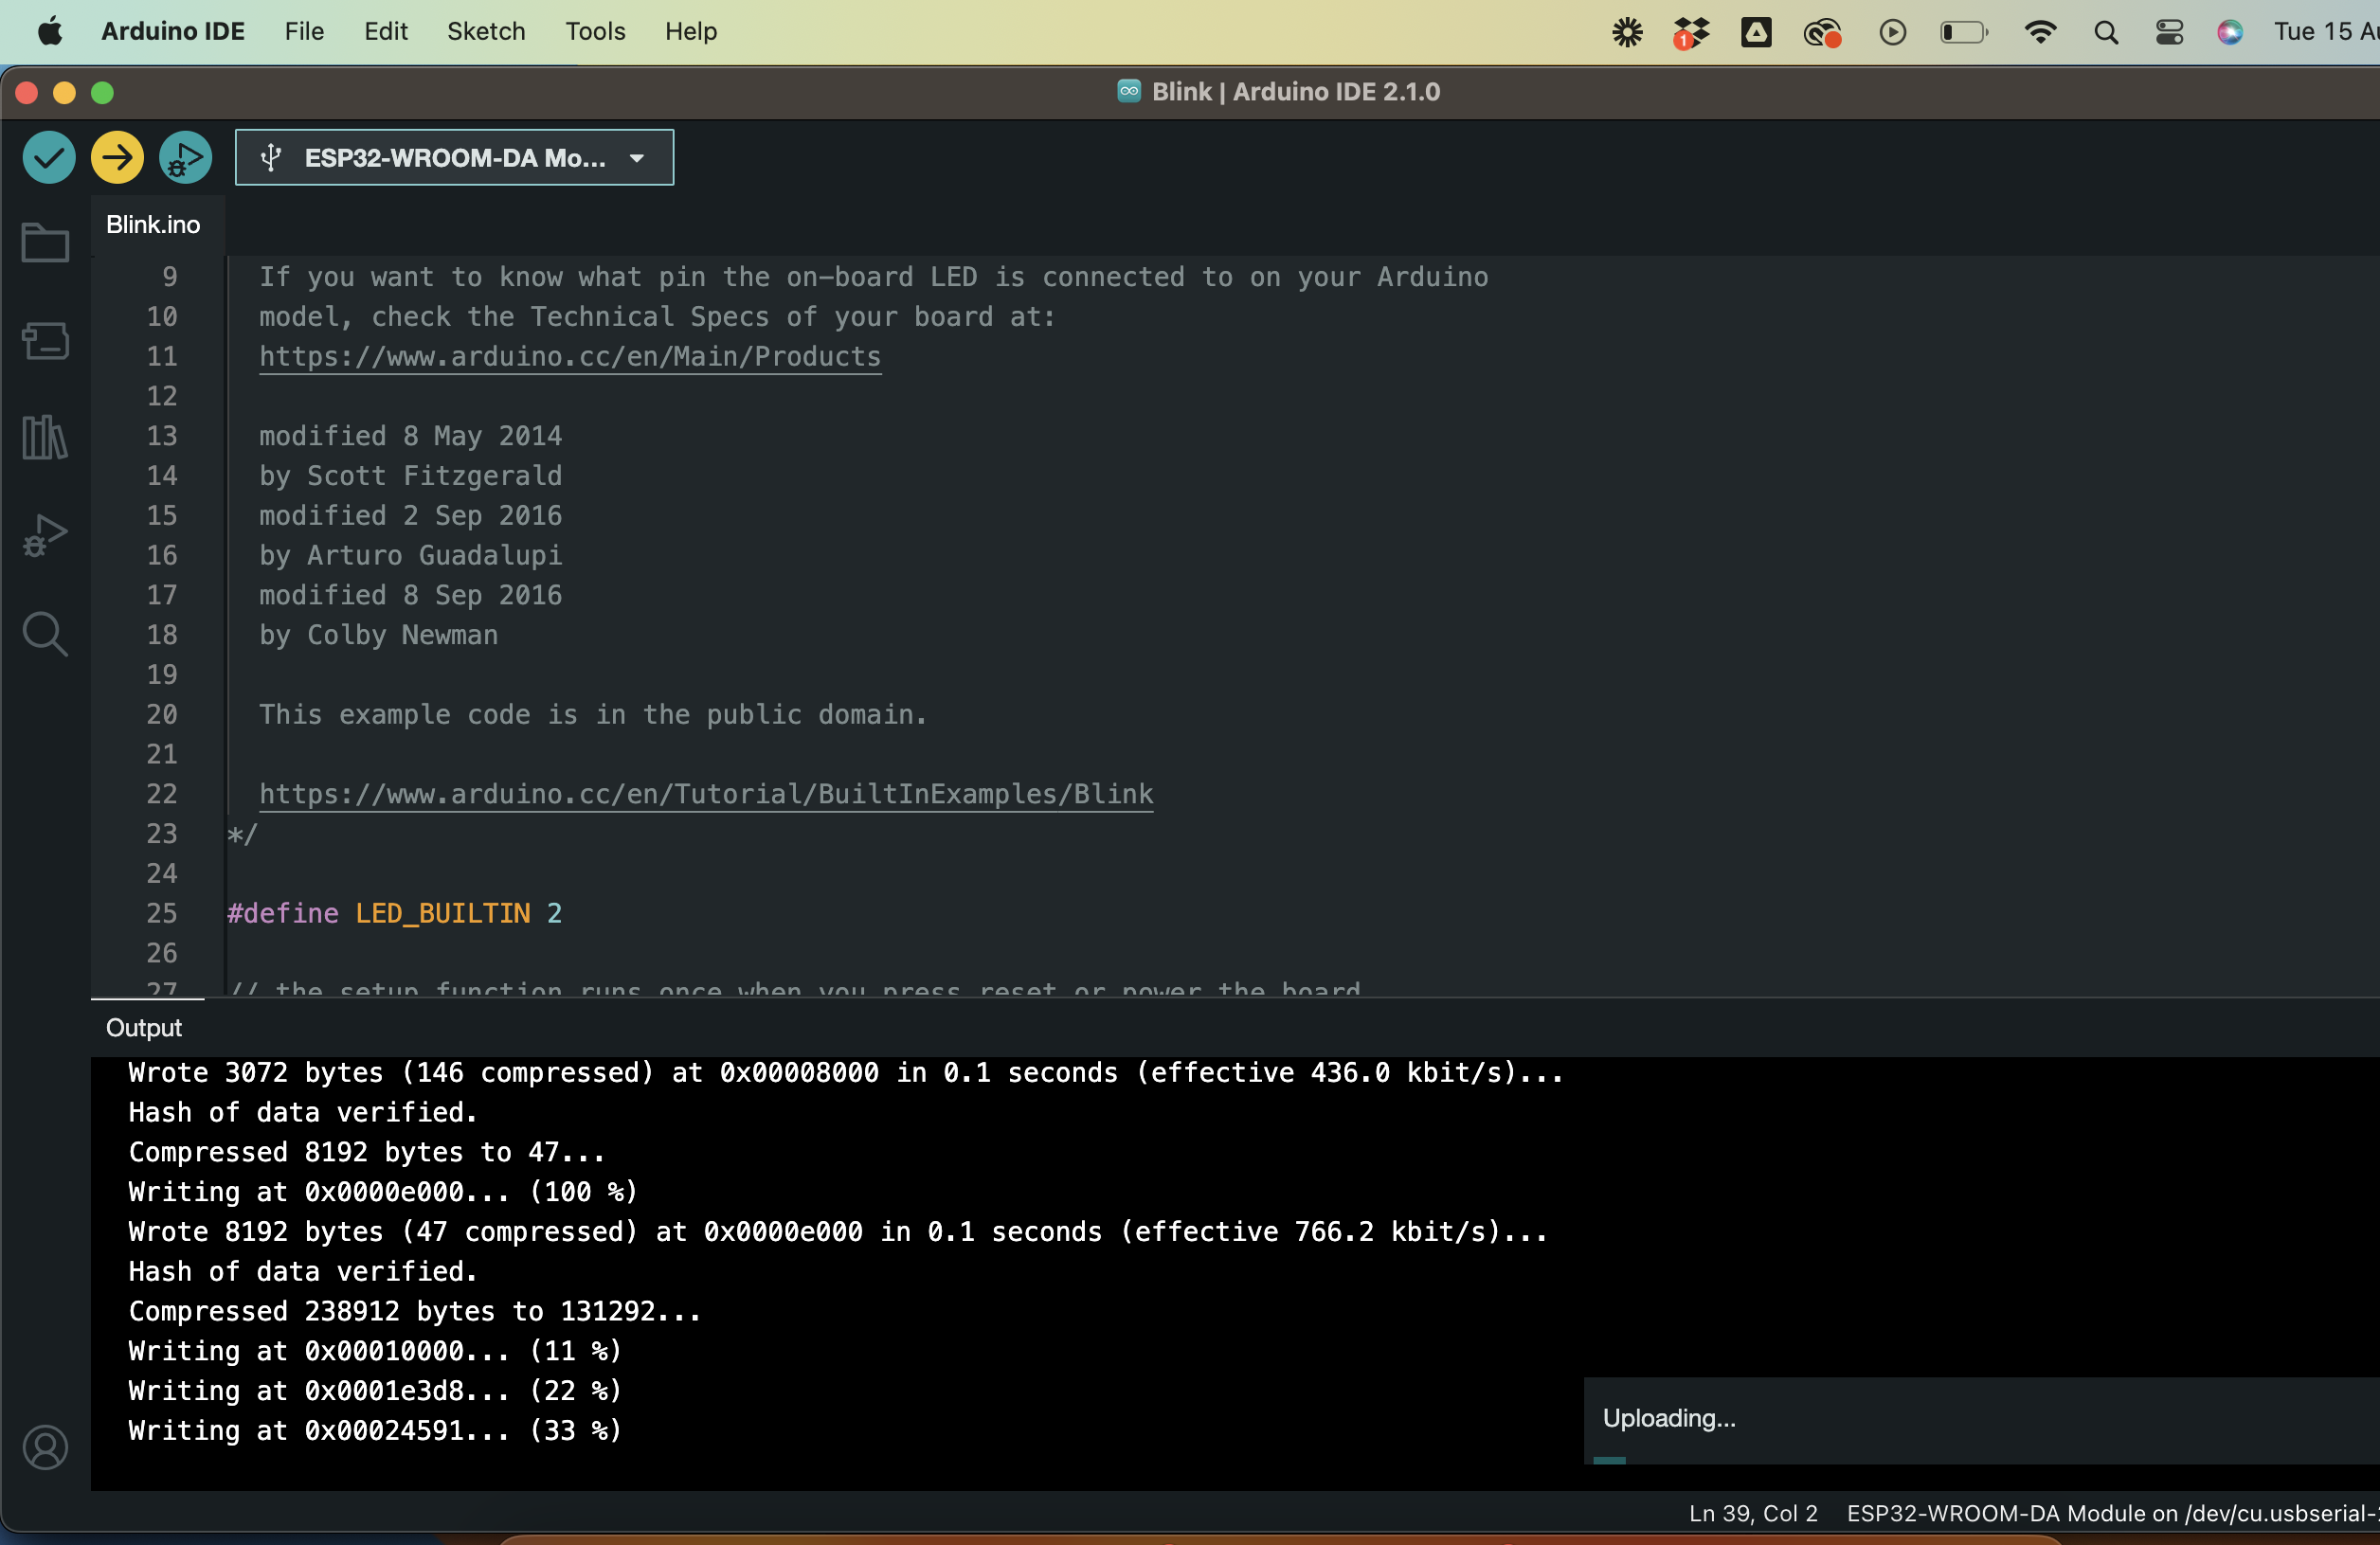Click the 'Uploading...' notification text
The image size is (2380, 1545).
click(1669, 1418)
